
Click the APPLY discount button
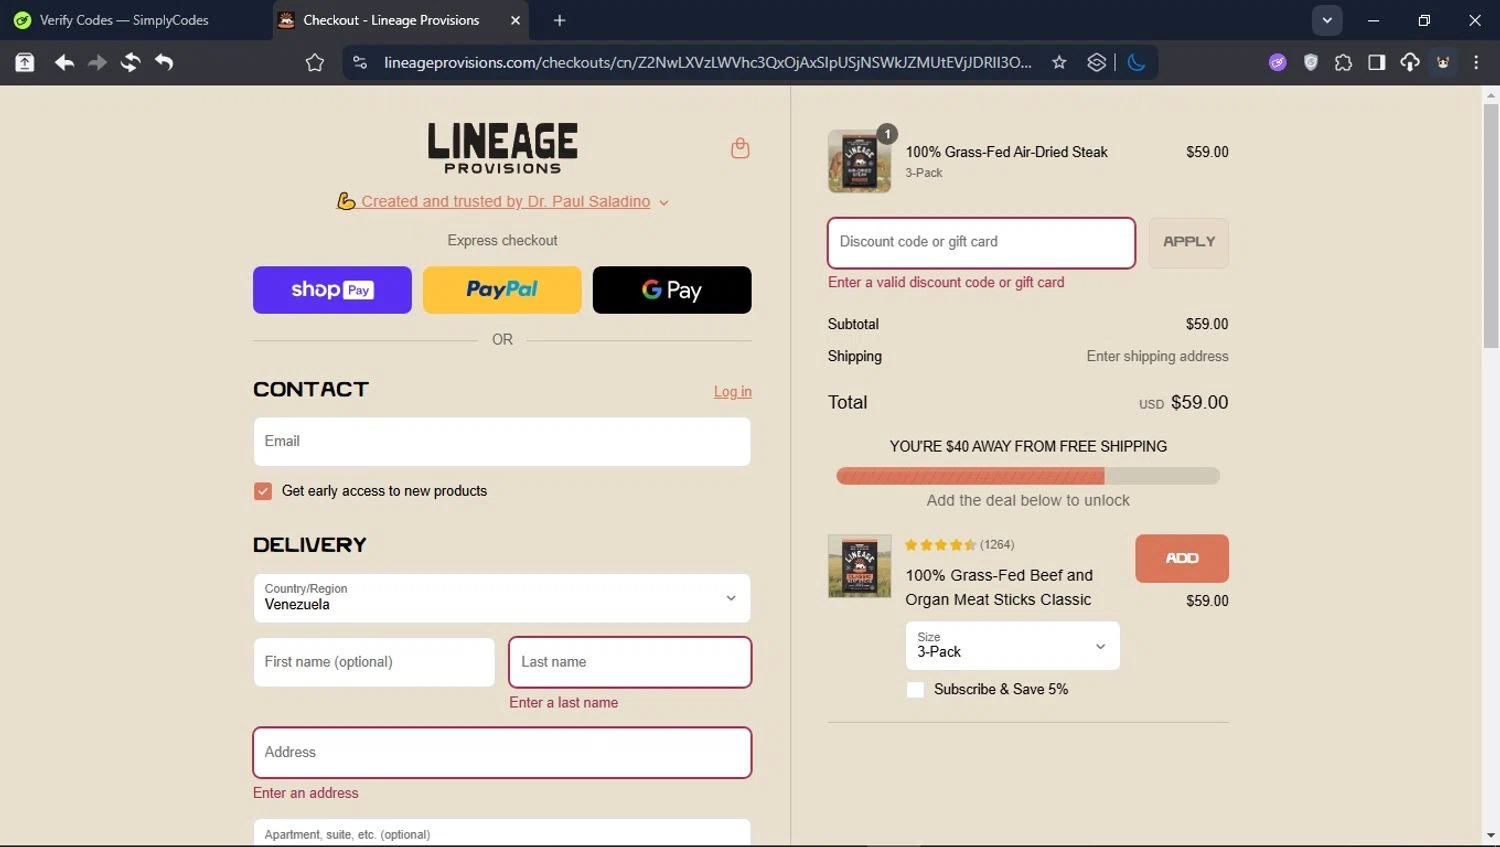point(1189,242)
